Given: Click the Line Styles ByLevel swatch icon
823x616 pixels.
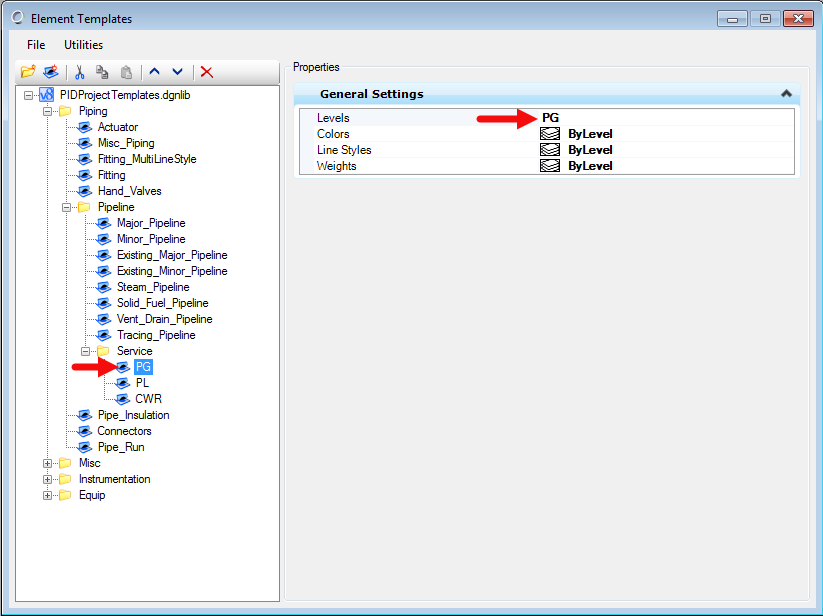Looking at the screenshot, I should tap(550, 150).
